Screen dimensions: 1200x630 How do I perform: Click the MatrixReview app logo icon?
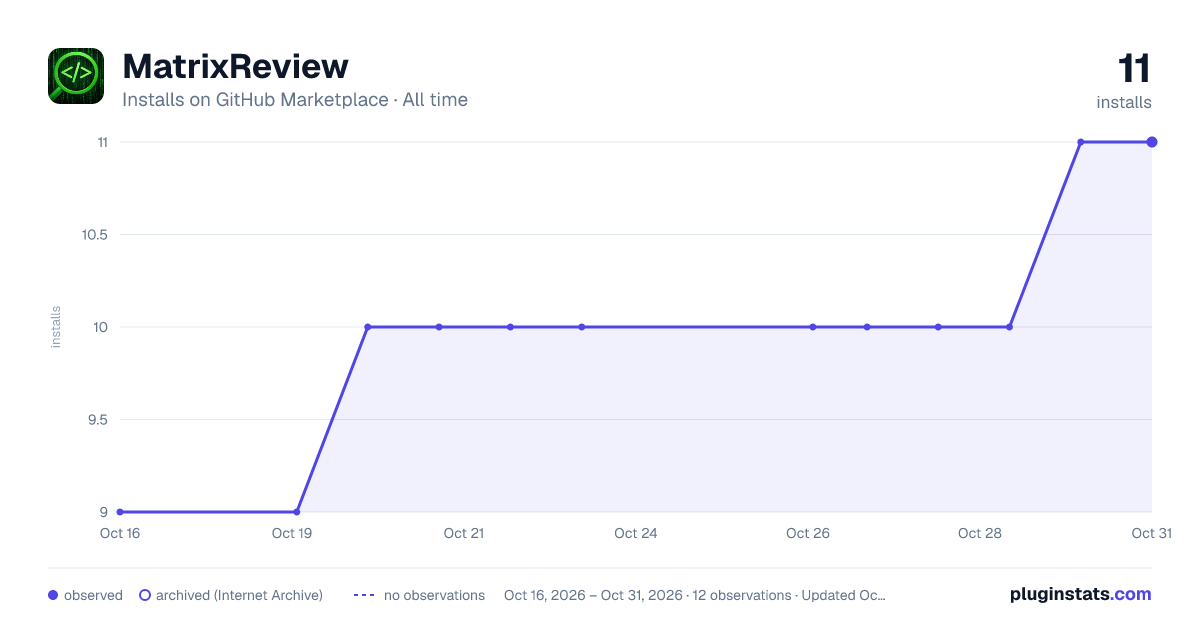[76, 76]
